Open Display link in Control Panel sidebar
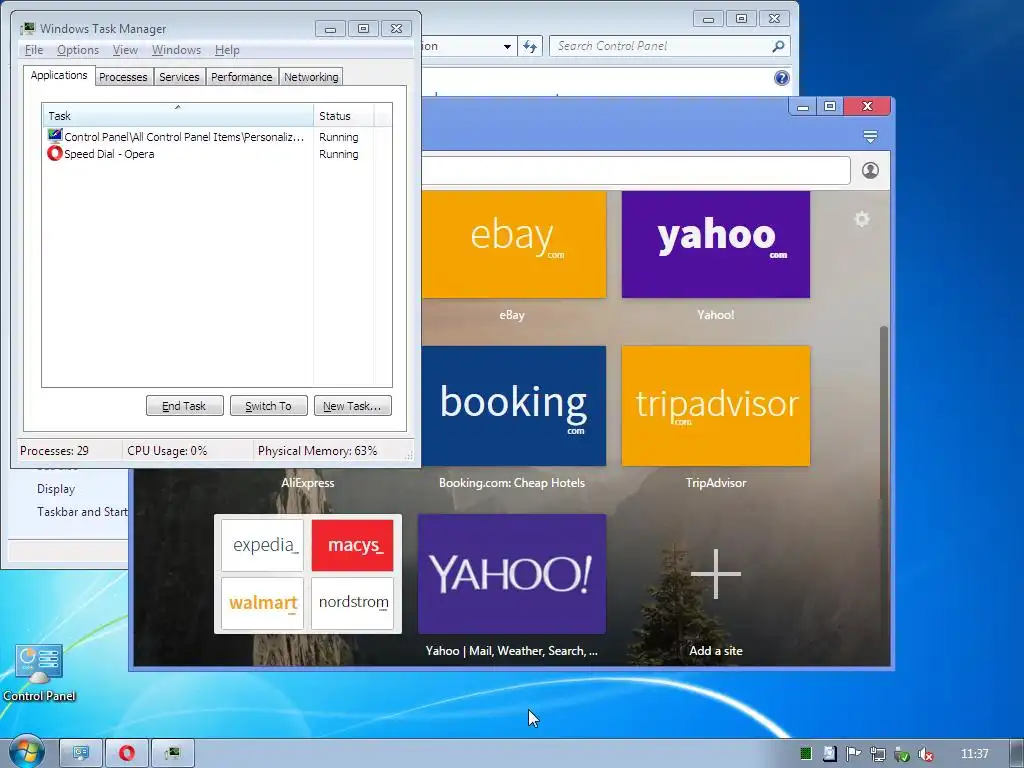Screen dimensions: 1024x768 pos(56,489)
